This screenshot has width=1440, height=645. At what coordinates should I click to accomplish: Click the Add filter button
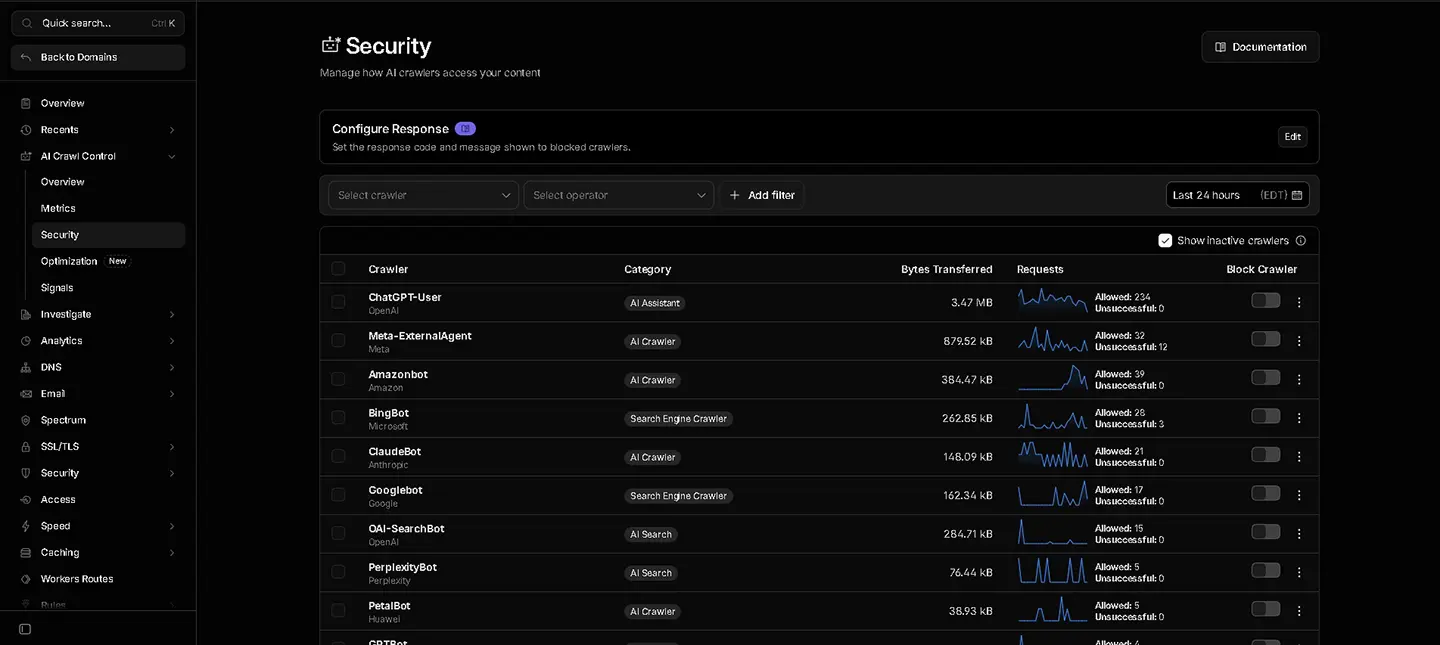coord(762,195)
